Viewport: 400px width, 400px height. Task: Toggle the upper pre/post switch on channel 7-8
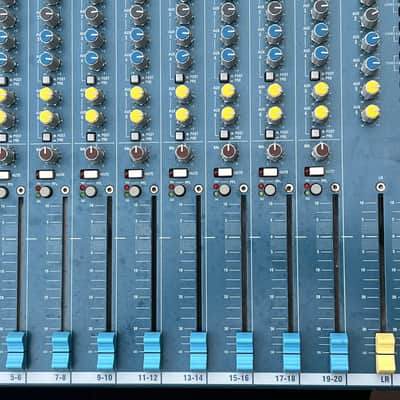click(47, 80)
